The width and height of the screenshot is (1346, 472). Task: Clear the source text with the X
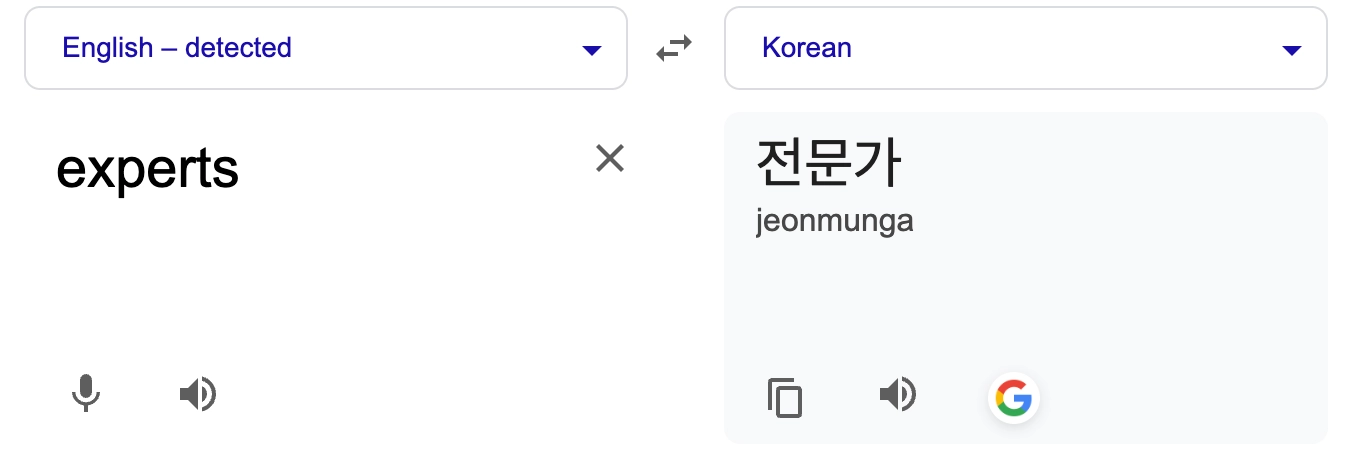click(x=610, y=158)
